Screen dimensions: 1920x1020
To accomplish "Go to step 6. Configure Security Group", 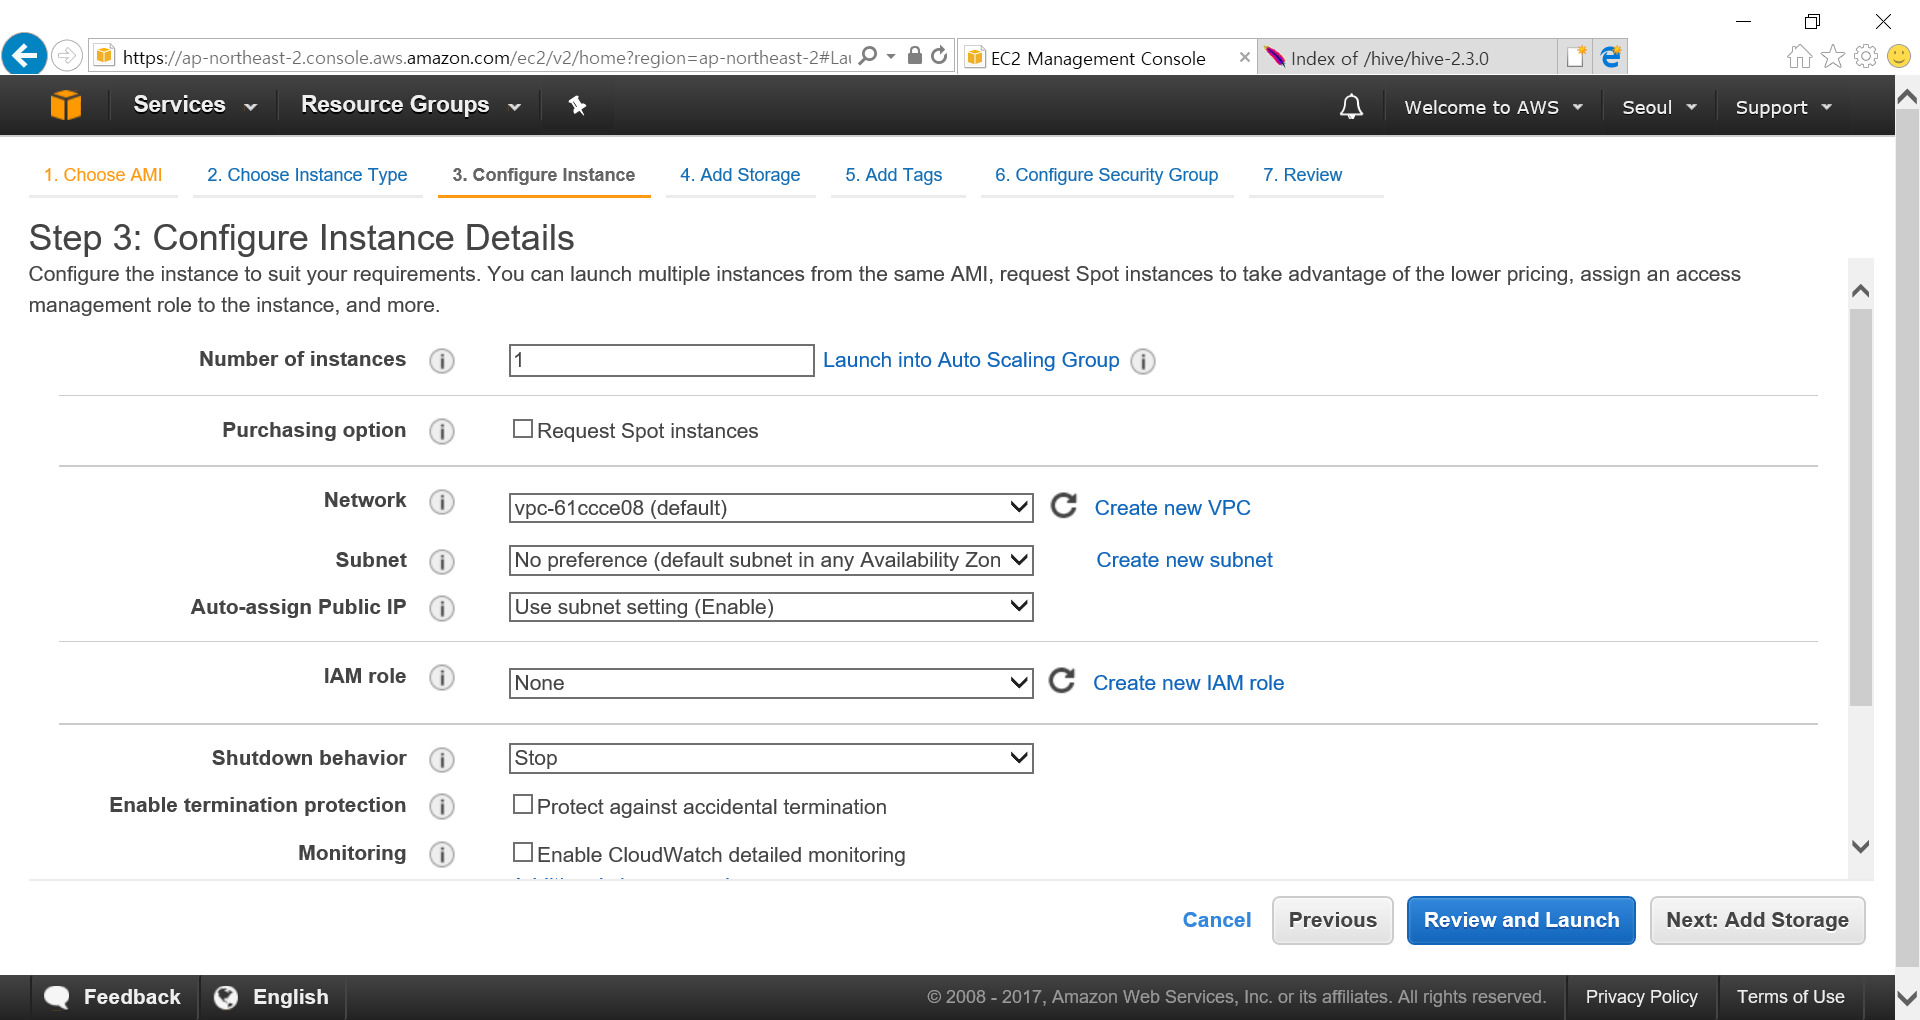I will point(1106,175).
